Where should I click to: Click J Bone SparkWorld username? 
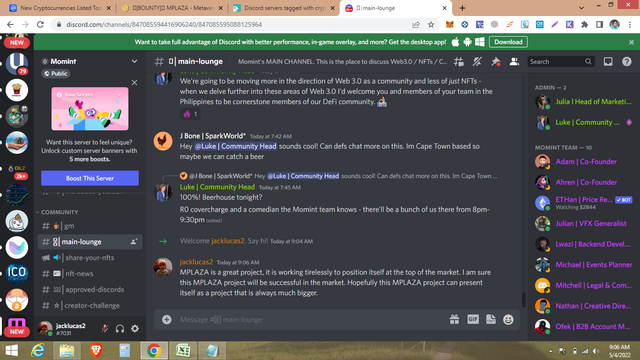click(213, 136)
